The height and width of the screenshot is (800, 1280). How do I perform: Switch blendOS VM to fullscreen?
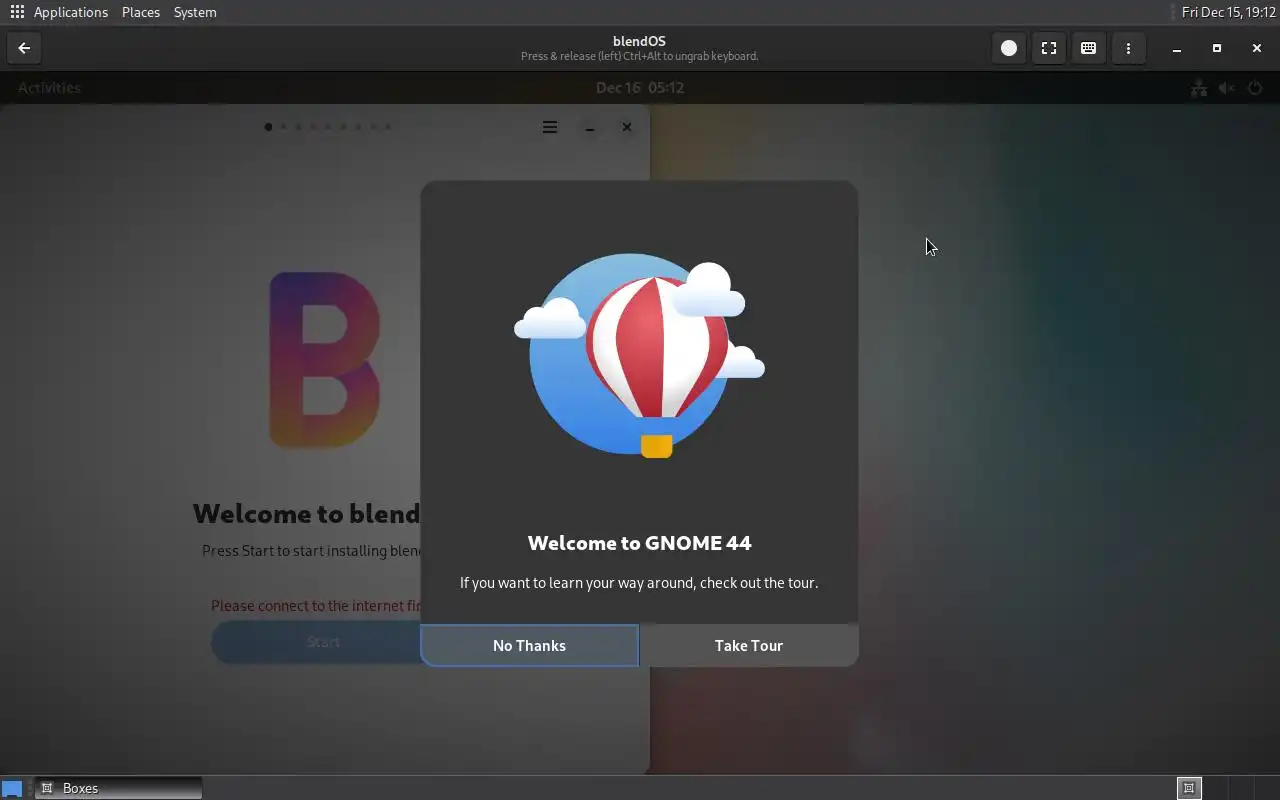pos(1049,48)
